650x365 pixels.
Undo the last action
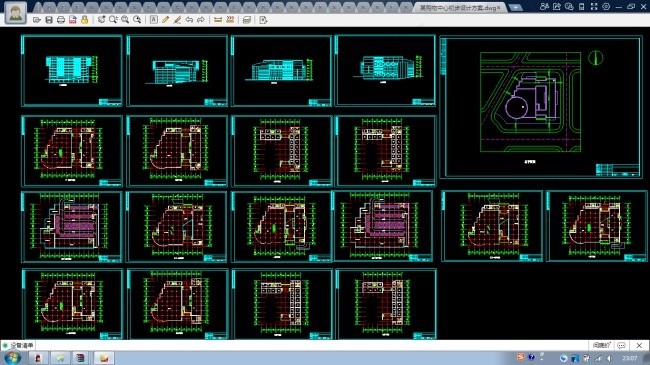pyautogui.click(x=189, y=20)
